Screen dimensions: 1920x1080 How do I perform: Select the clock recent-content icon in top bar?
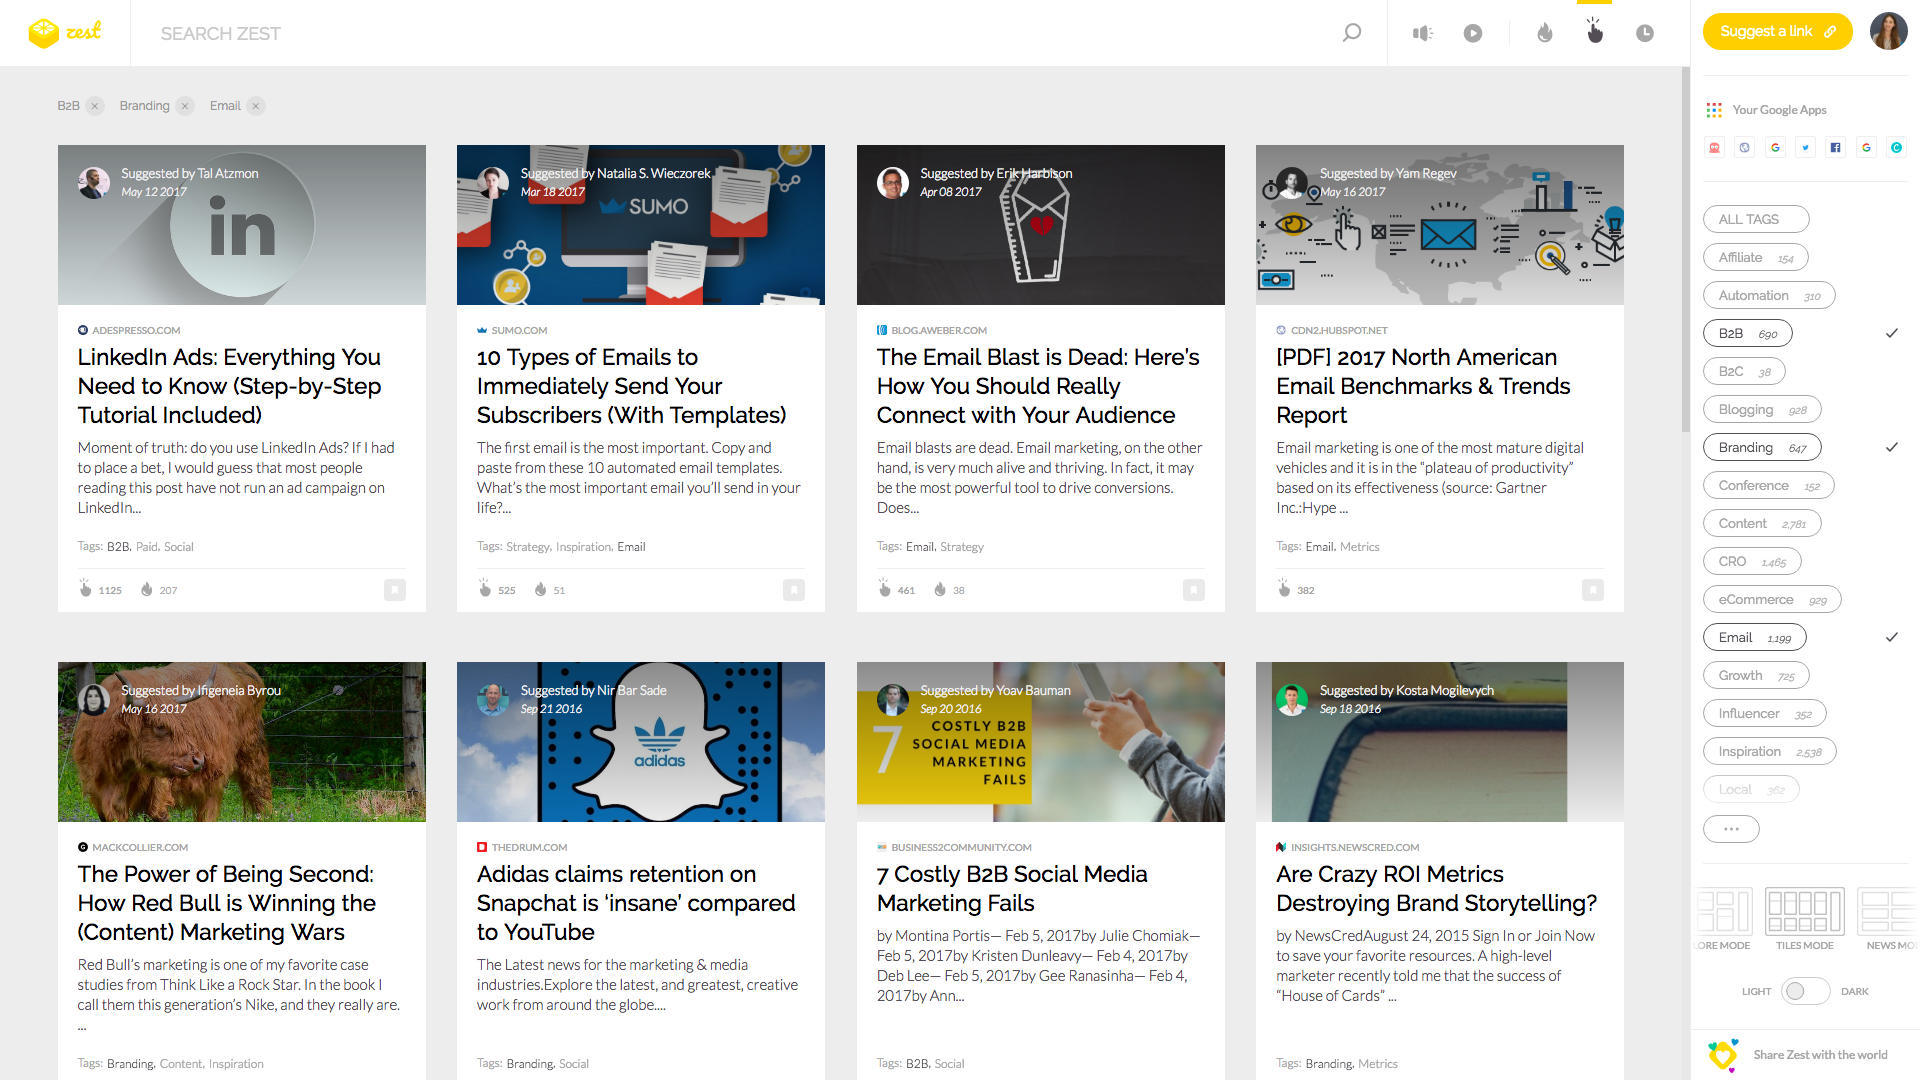pyautogui.click(x=1644, y=33)
